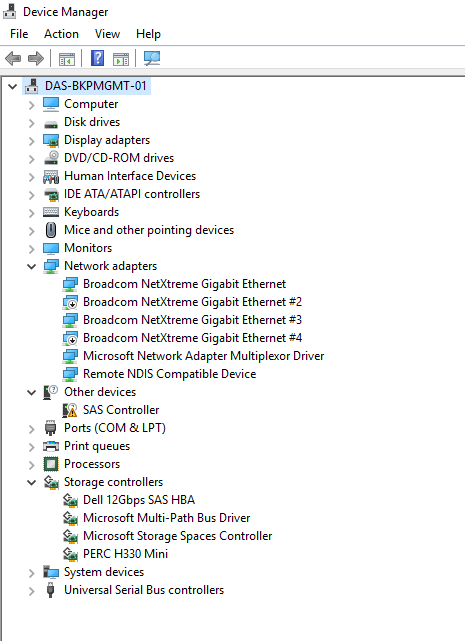Click Scan for hardware changes icon
Screen dimensions: 465x641
pyautogui.click(x=152, y=58)
